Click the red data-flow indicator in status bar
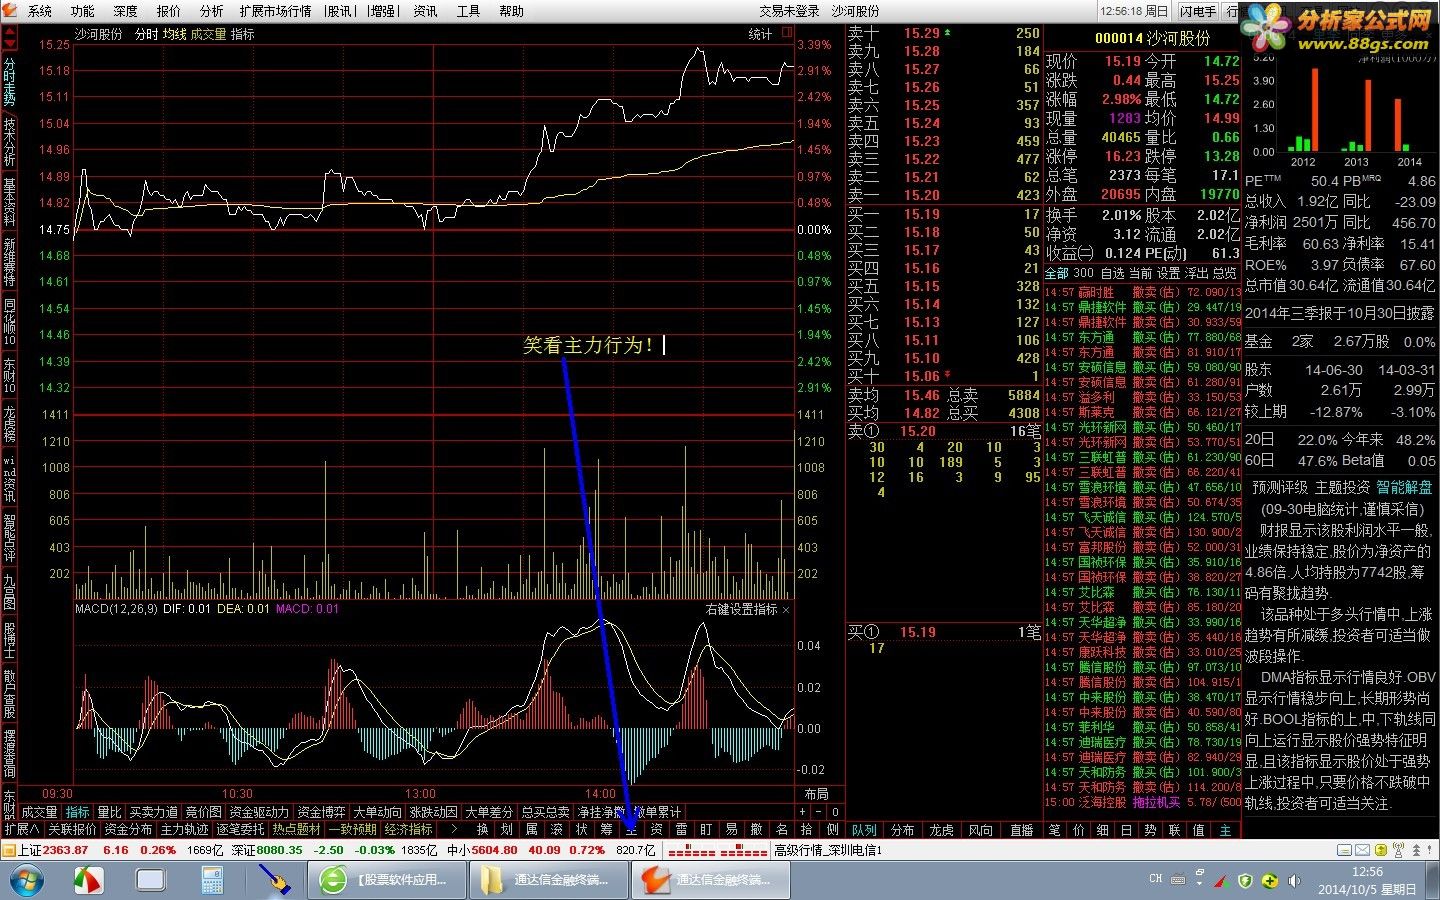The height and width of the screenshot is (900, 1440). click(x=717, y=851)
